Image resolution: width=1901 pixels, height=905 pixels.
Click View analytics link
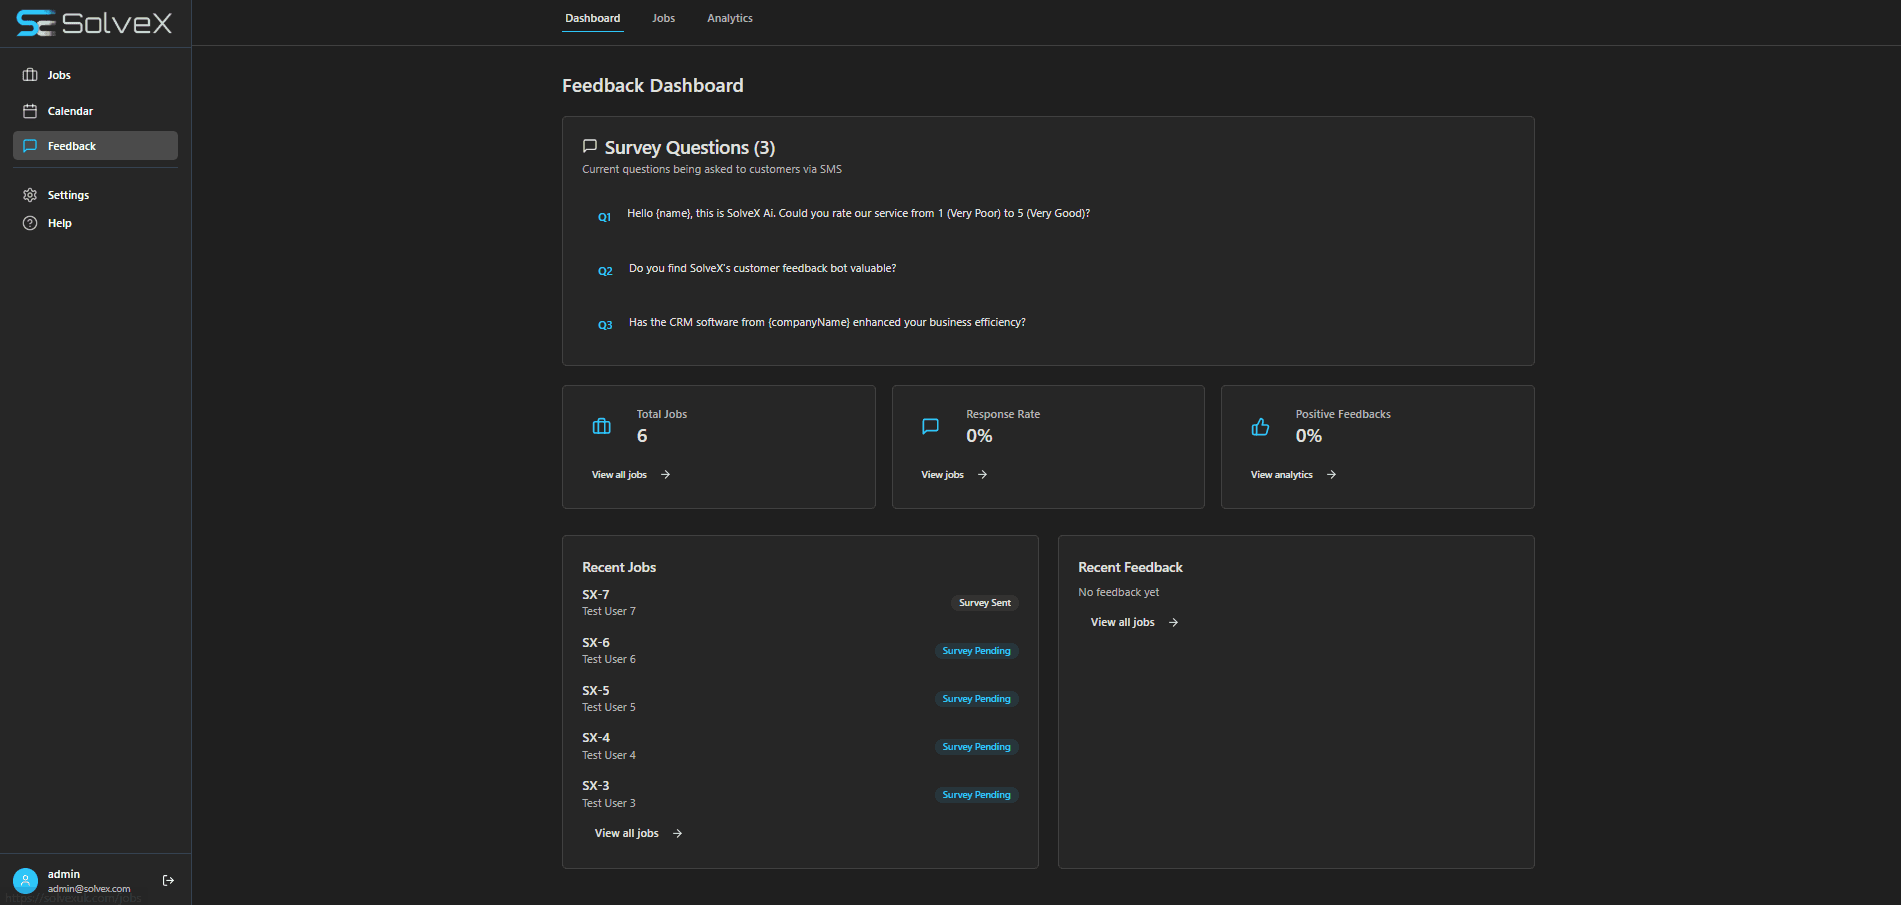click(1282, 475)
